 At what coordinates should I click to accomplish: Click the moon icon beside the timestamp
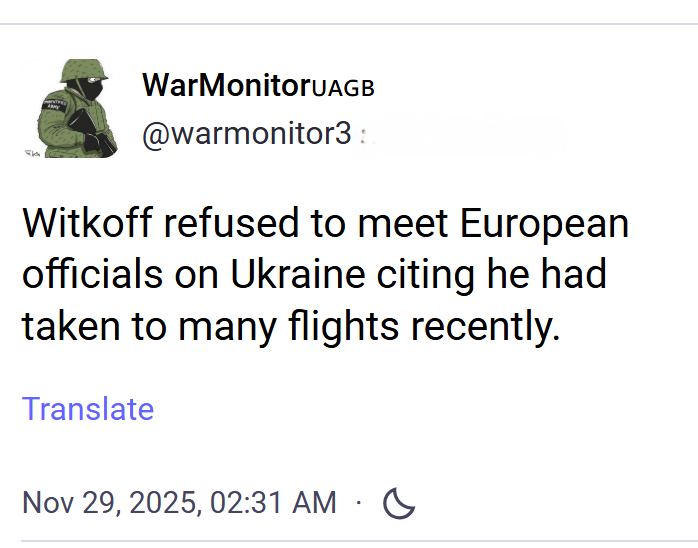click(x=399, y=503)
